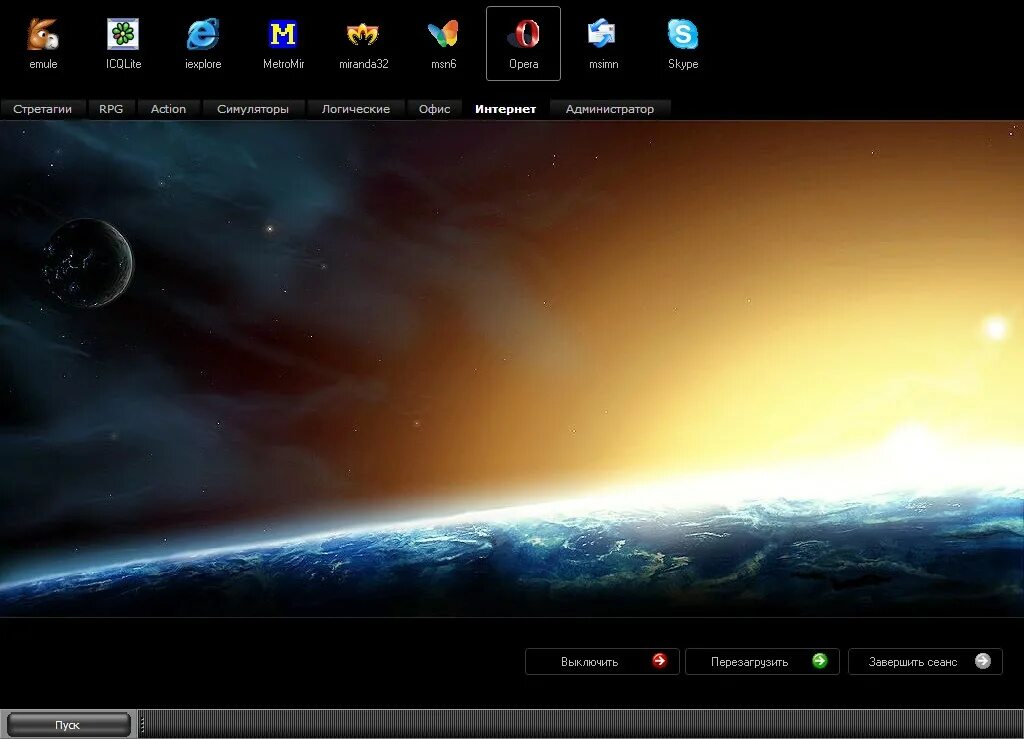Switch to the Стретагии tab
The height and width of the screenshot is (739, 1024).
point(42,109)
